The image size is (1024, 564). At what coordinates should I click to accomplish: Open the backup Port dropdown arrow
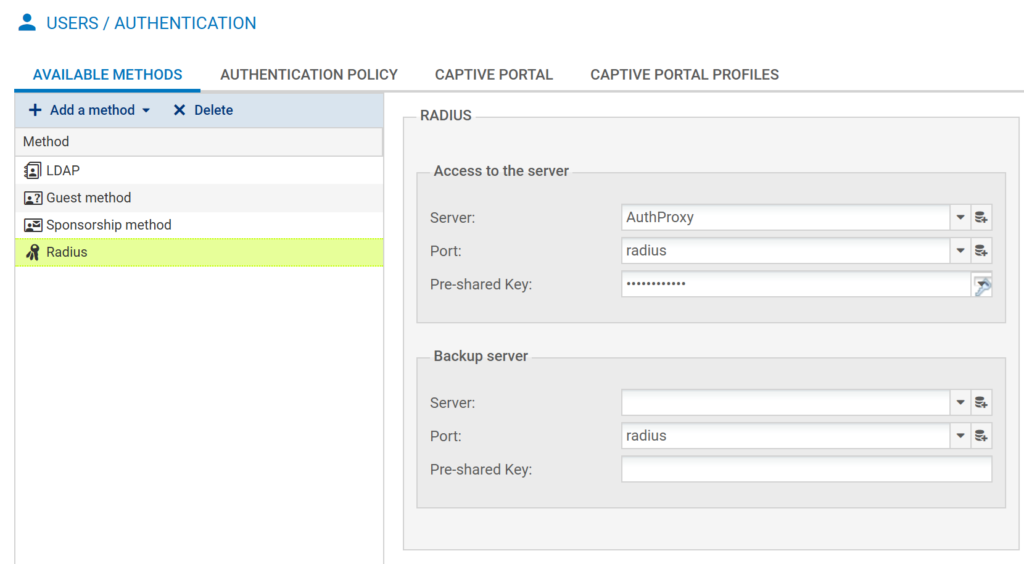(x=960, y=436)
